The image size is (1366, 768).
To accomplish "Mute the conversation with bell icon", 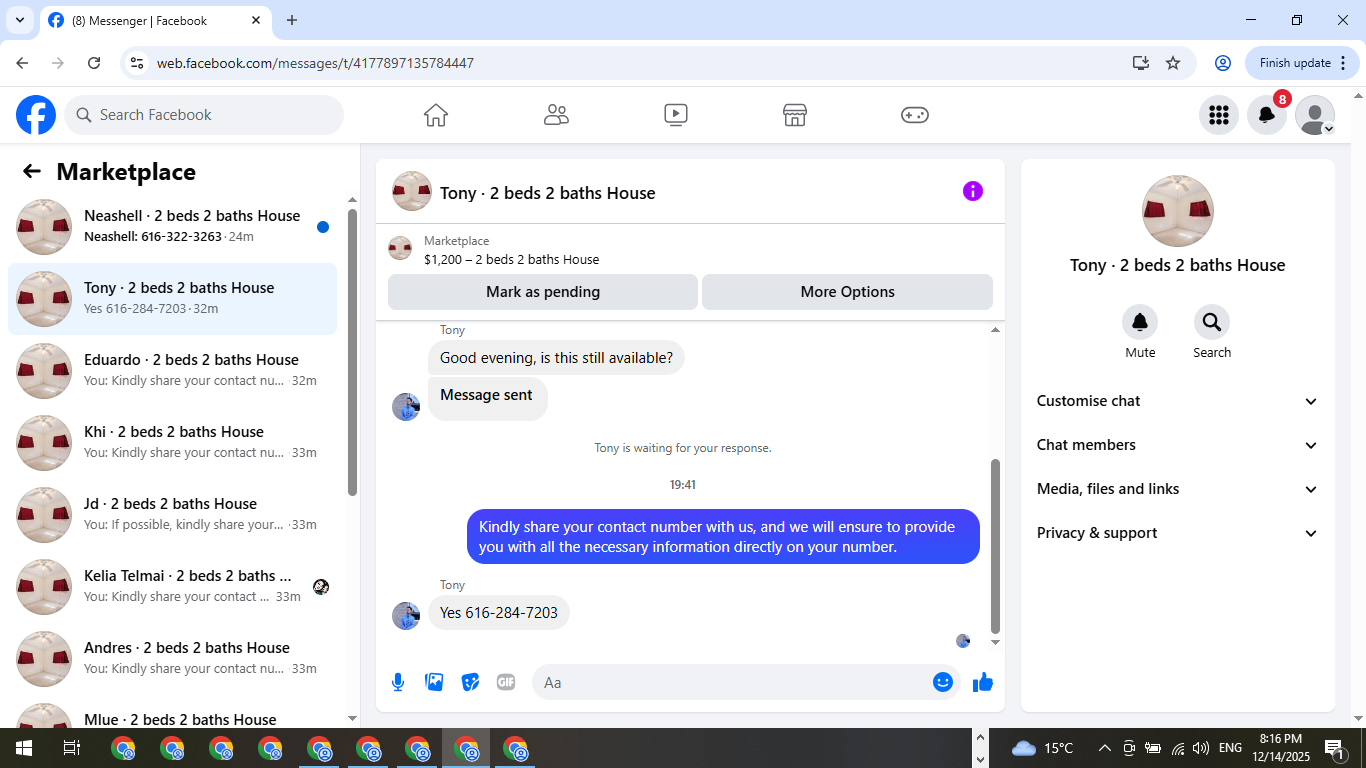I will click(x=1140, y=322).
